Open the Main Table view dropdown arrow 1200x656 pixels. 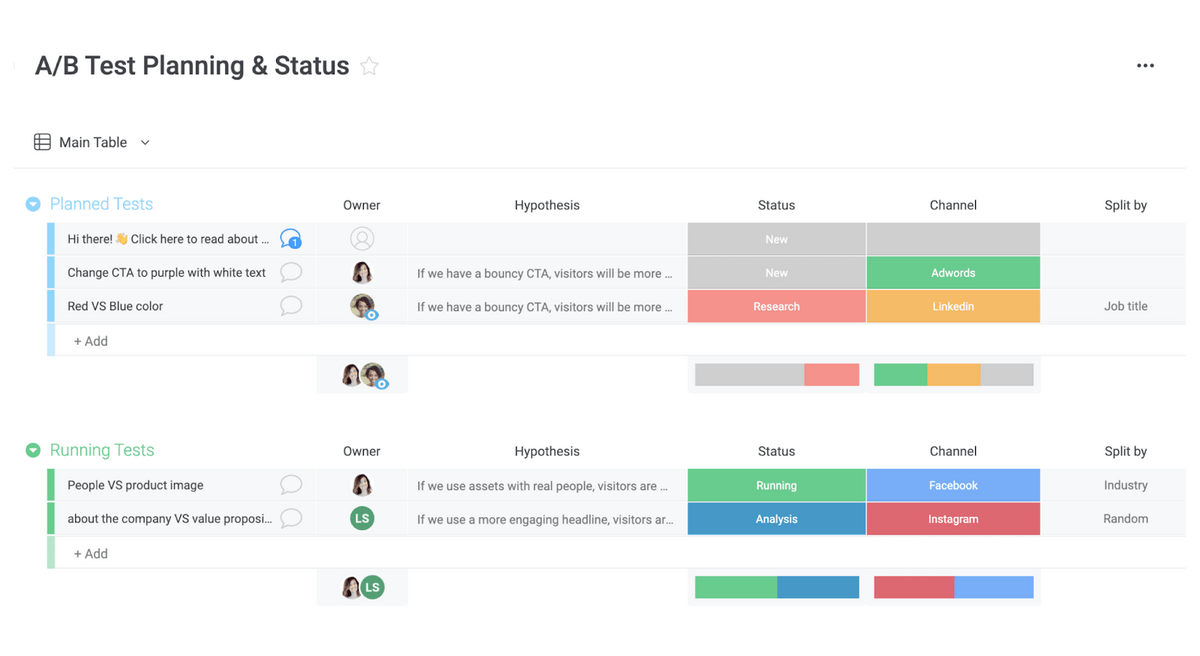click(145, 143)
